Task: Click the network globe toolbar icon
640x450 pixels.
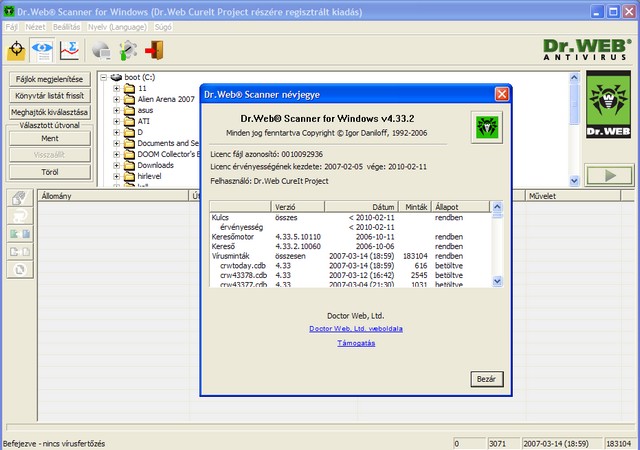Action: coord(101,51)
